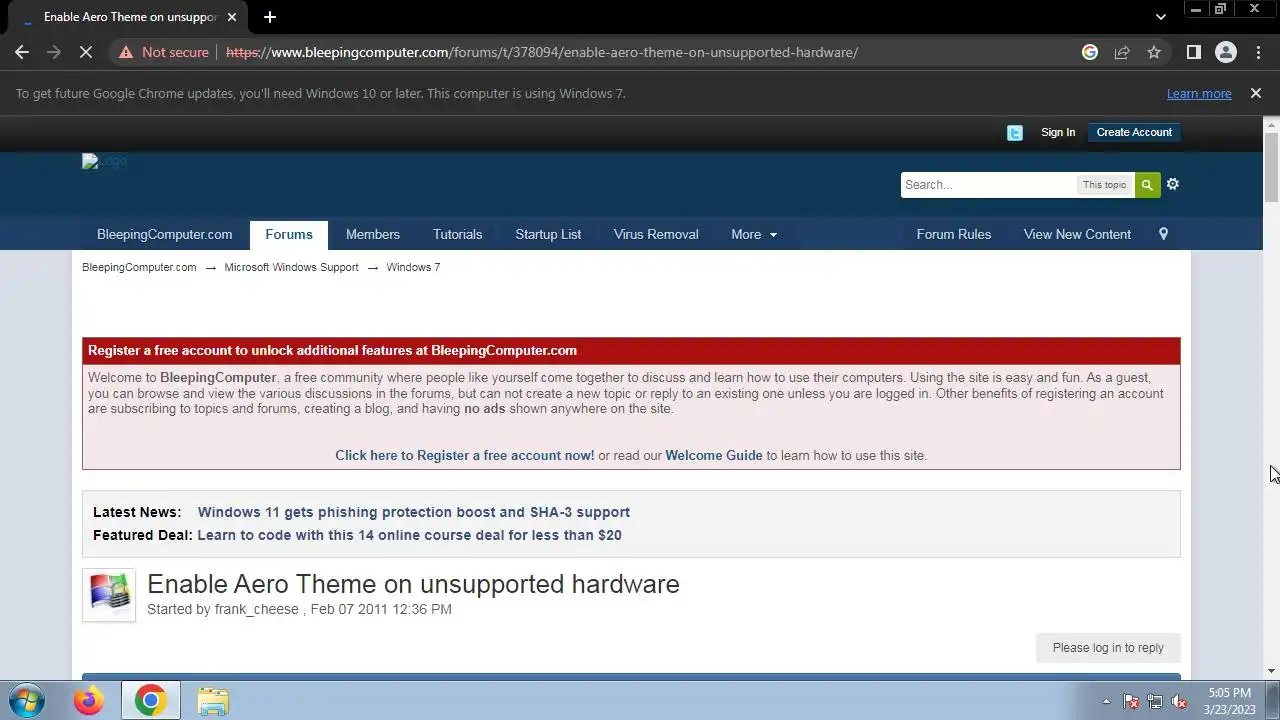1280x720 pixels.
Task: Open the Welcome Guide link
Action: [714, 455]
